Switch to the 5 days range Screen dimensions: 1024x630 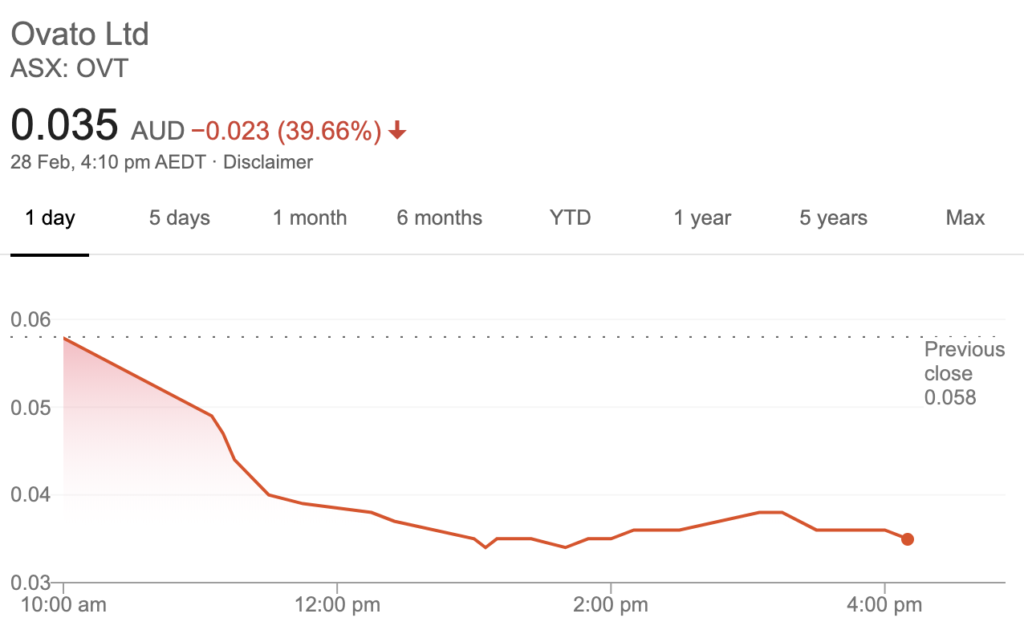click(x=180, y=218)
